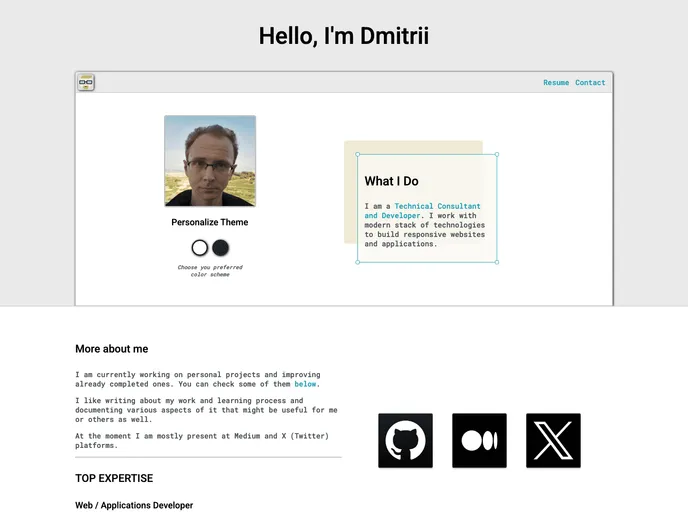Image resolution: width=688 pixels, height=512 pixels.
Task: Click the 'TOP EXPERTISE' section heading
Action: pos(114,478)
